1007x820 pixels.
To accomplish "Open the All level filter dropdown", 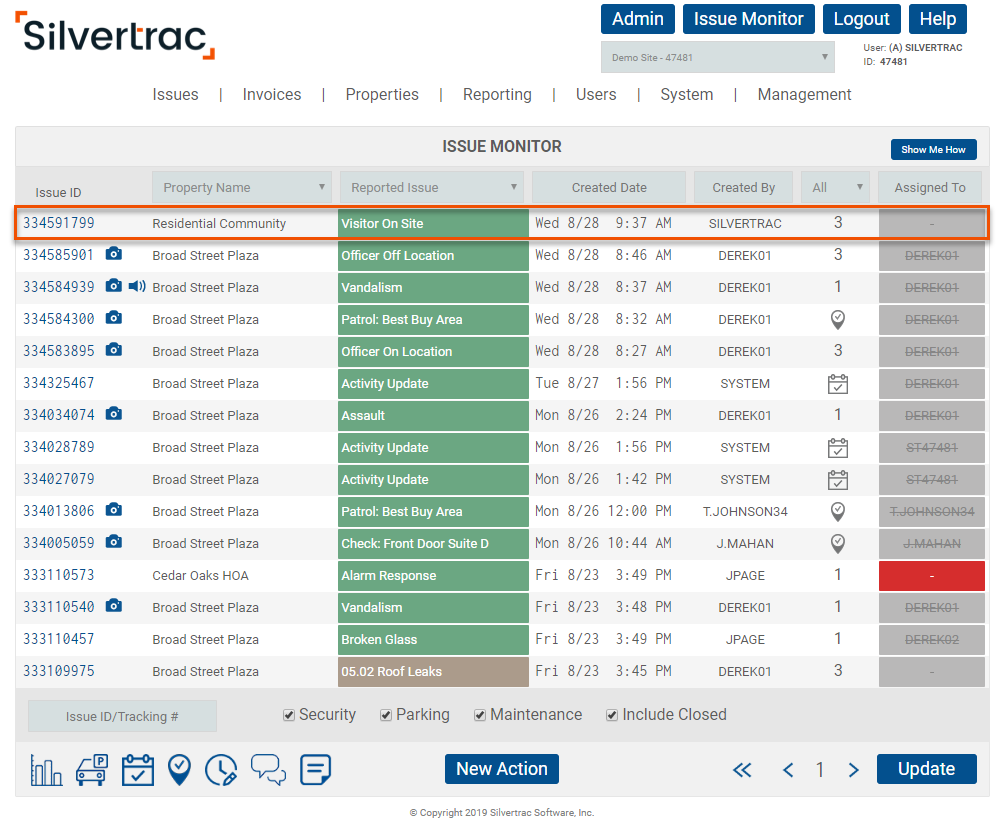I will point(835,188).
